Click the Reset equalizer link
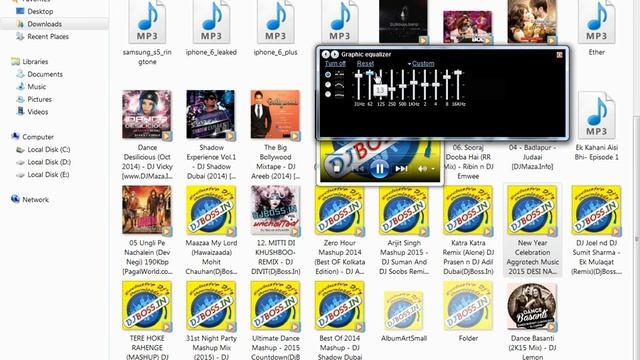This screenshot has height=360, width=640. pyautogui.click(x=365, y=64)
